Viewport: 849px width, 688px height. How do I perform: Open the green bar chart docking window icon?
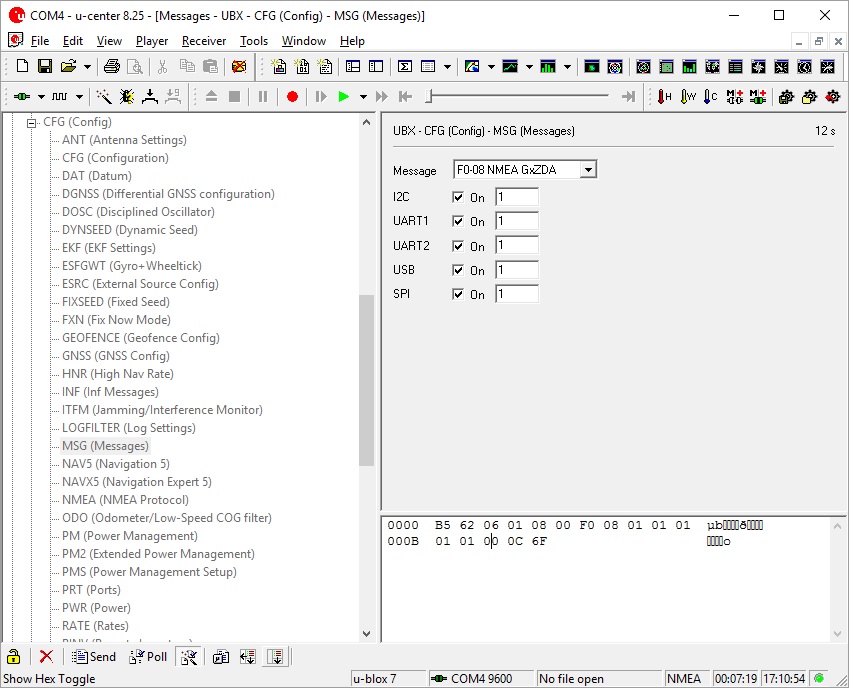pos(689,67)
